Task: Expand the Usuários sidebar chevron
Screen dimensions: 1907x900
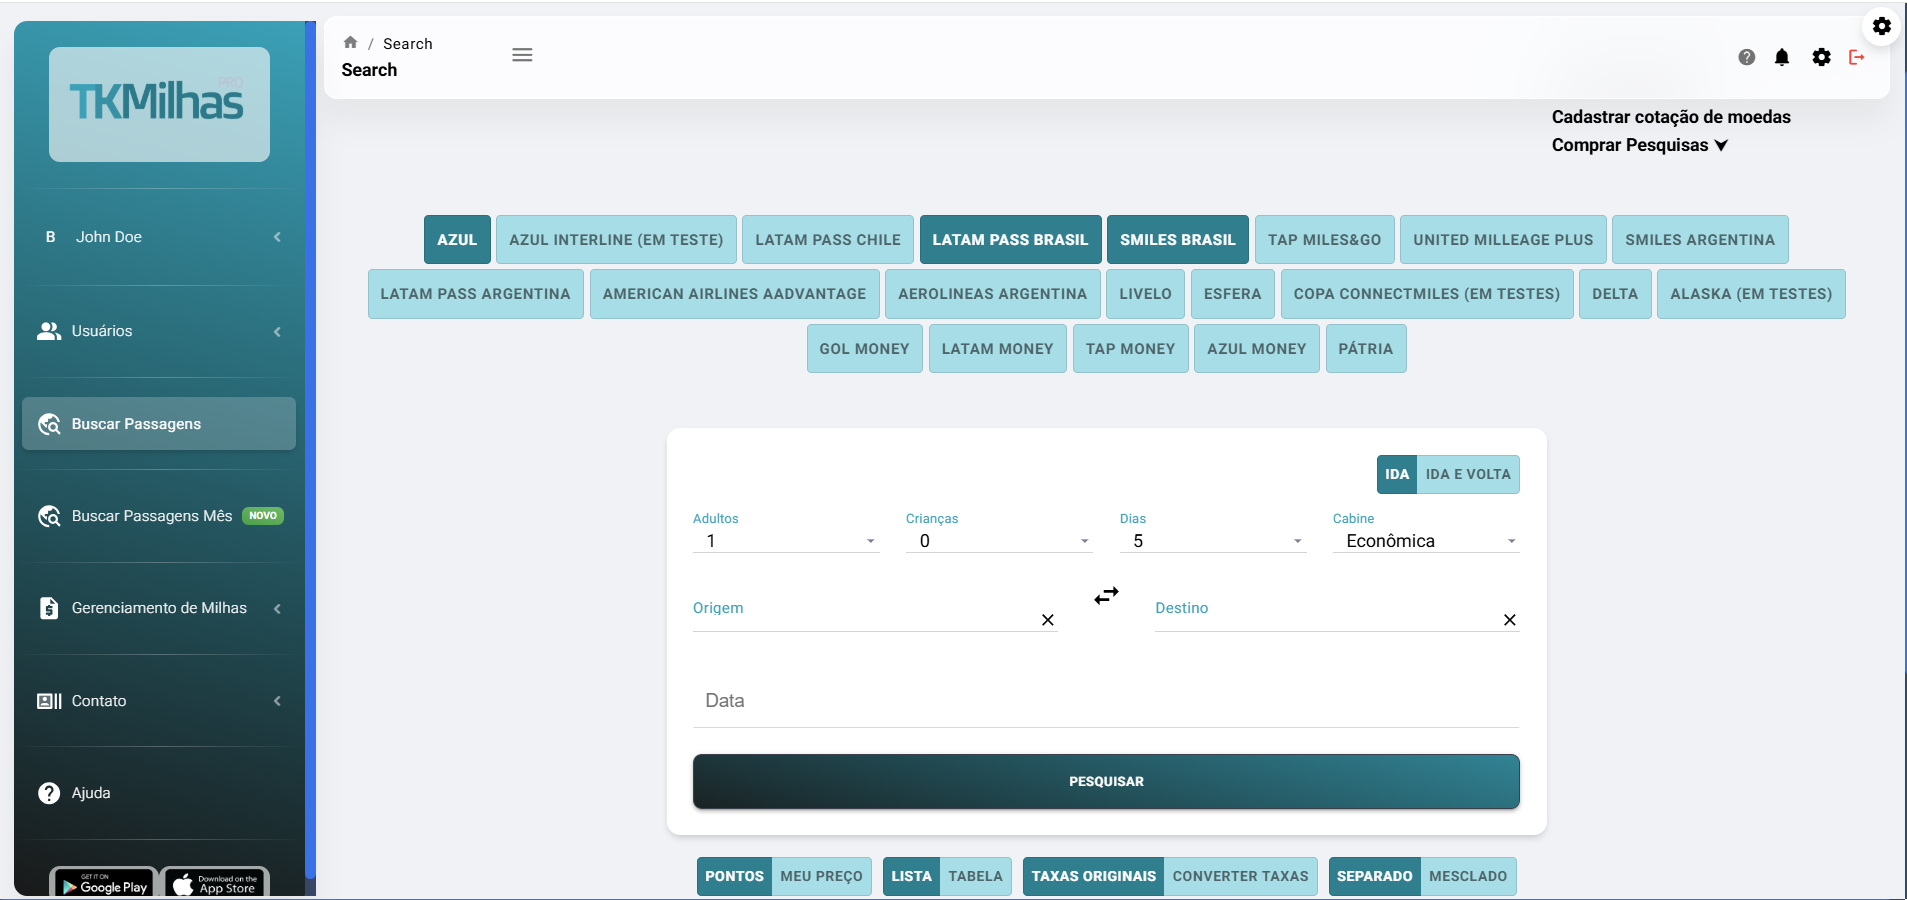Action: point(277,331)
